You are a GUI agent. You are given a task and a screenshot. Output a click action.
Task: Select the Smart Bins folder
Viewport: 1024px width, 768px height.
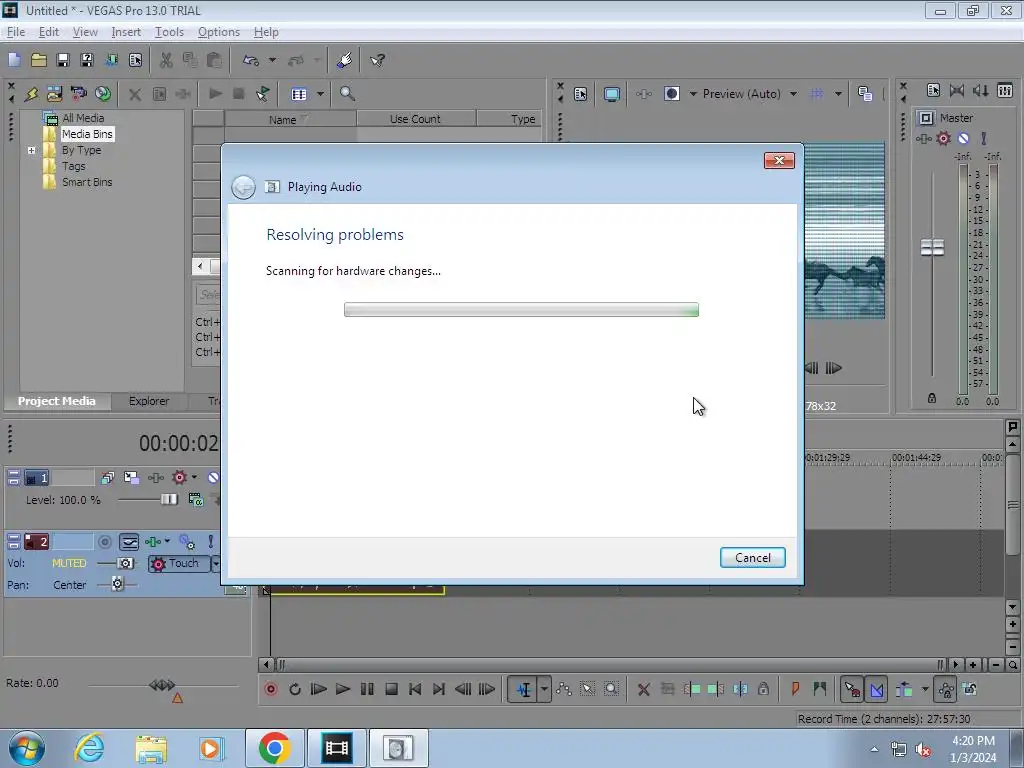(x=87, y=182)
